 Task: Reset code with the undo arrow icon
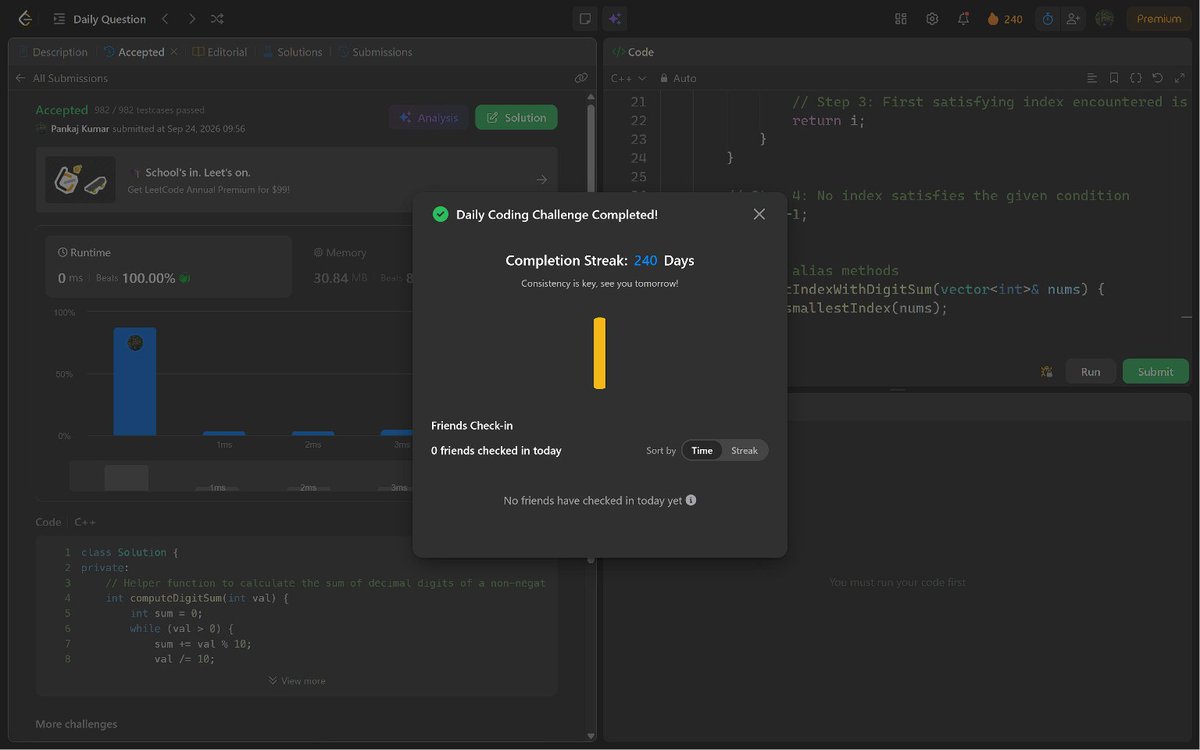click(1157, 78)
